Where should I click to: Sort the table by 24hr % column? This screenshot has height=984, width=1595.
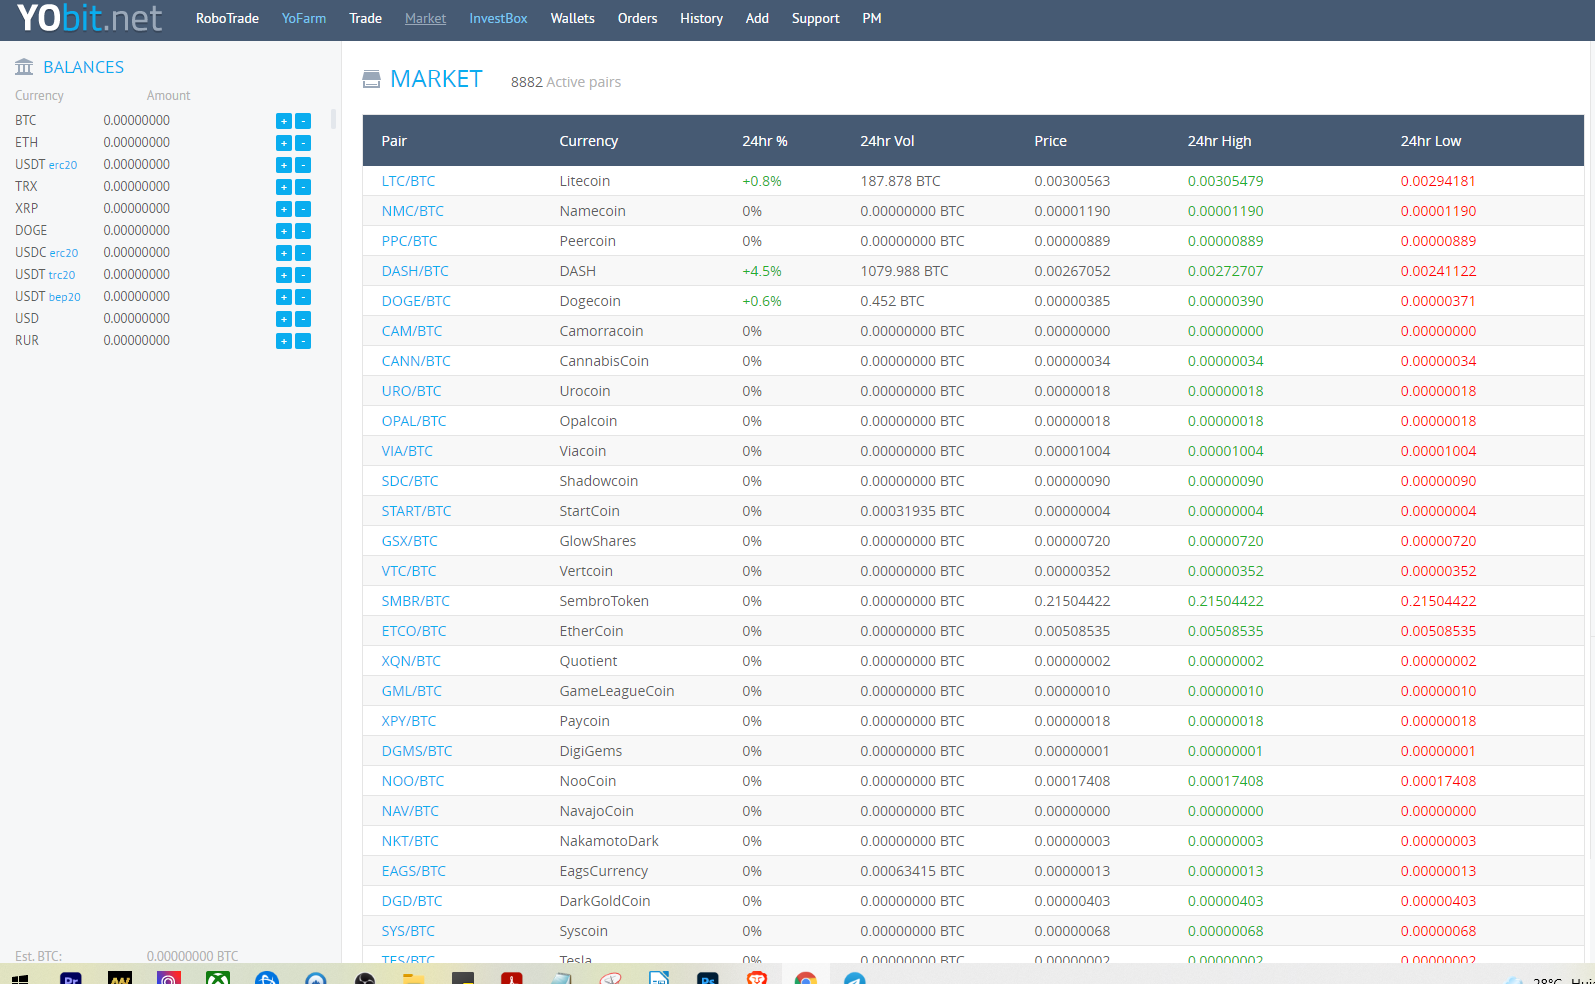point(765,141)
